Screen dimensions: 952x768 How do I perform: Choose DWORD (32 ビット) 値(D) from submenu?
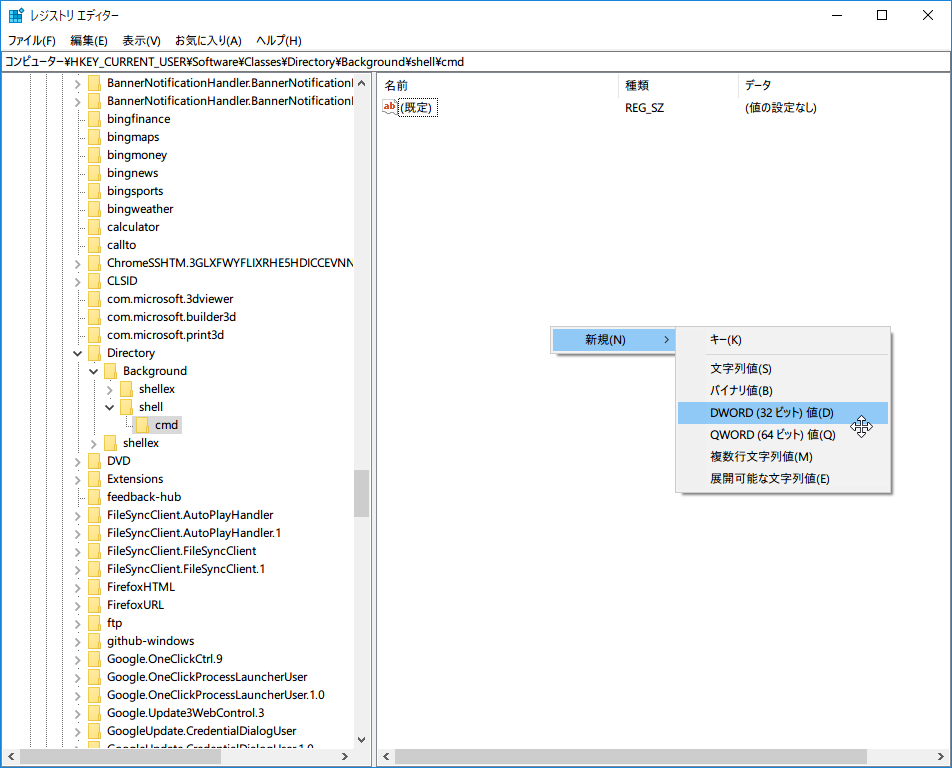tap(772, 413)
